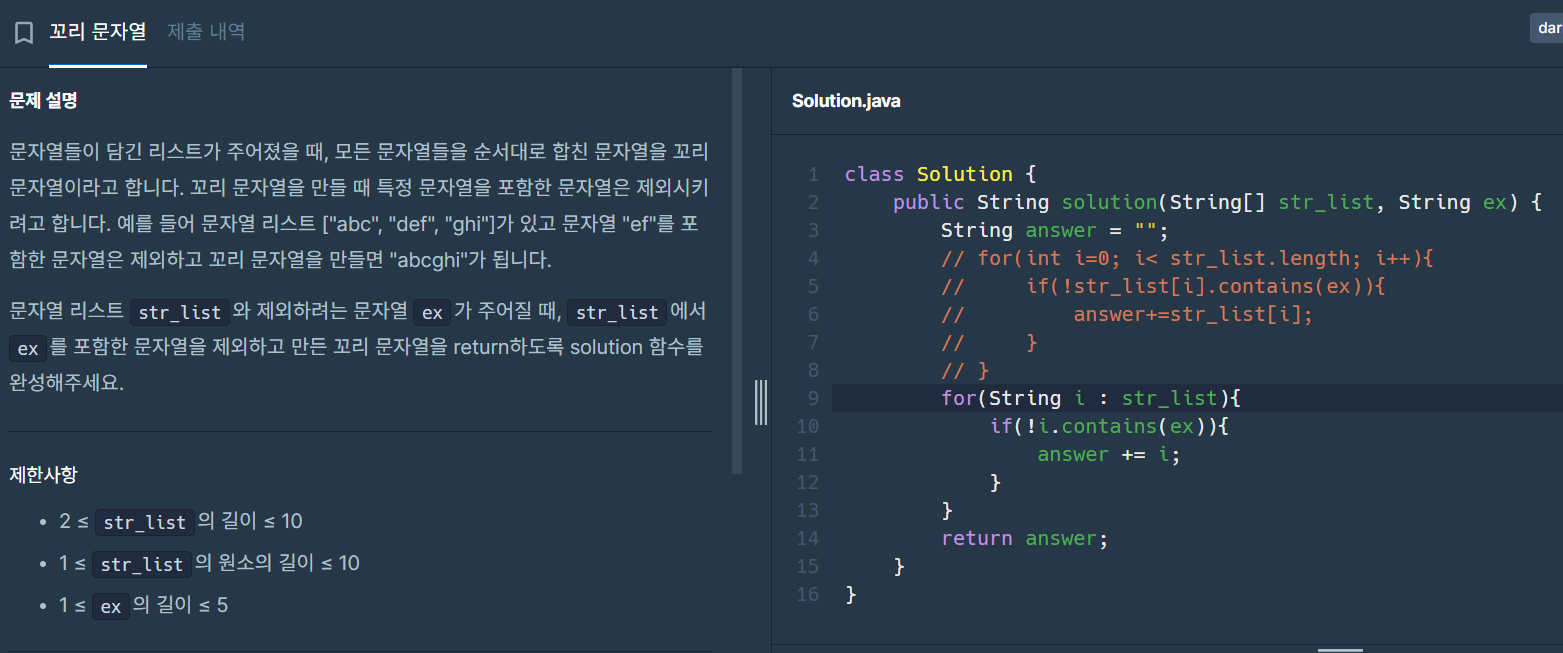Click the 'return answer;' line
1563x653 pixels.
tap(1025, 538)
